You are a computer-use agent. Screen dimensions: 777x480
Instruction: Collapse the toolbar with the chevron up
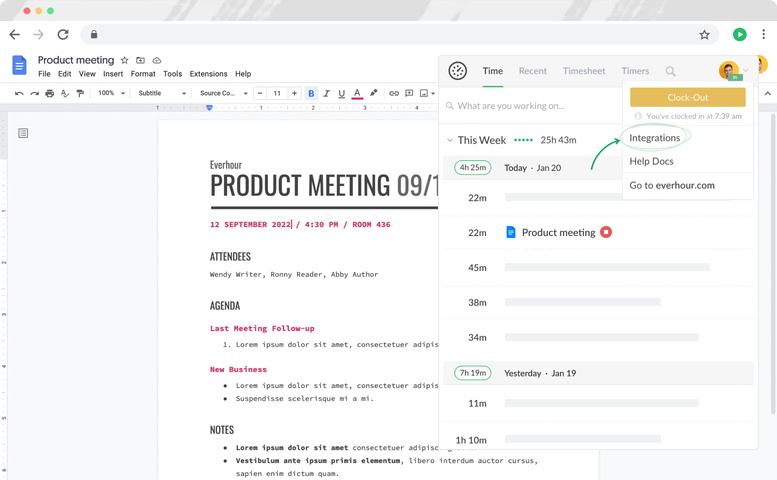tap(768, 93)
